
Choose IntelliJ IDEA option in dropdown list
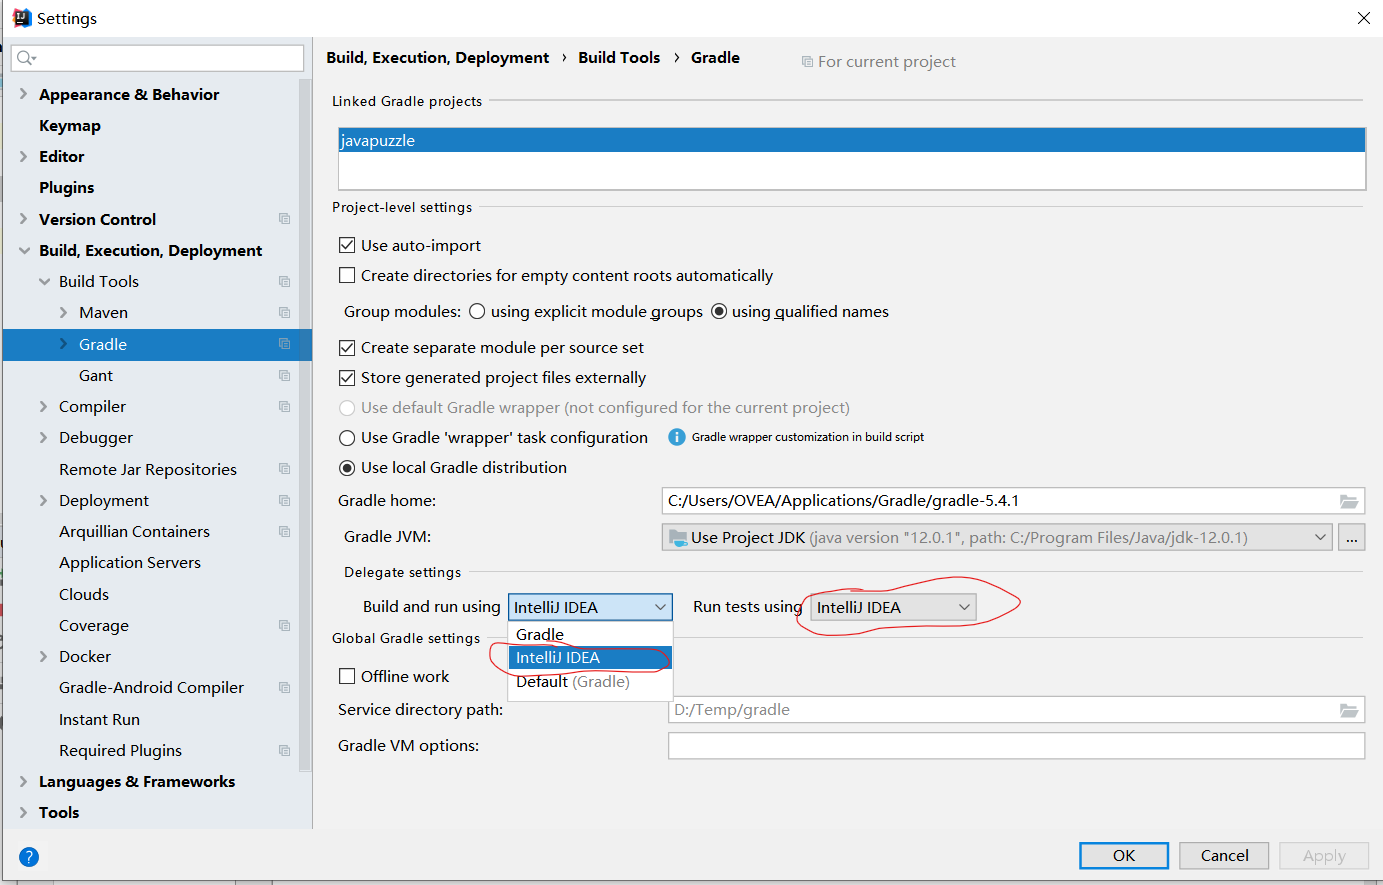coord(590,658)
